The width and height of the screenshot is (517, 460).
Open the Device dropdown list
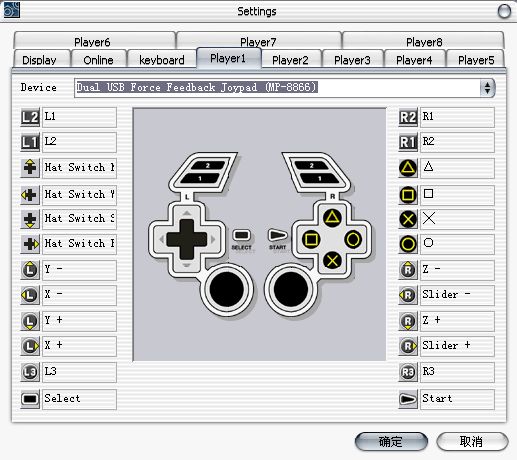[x=487, y=88]
